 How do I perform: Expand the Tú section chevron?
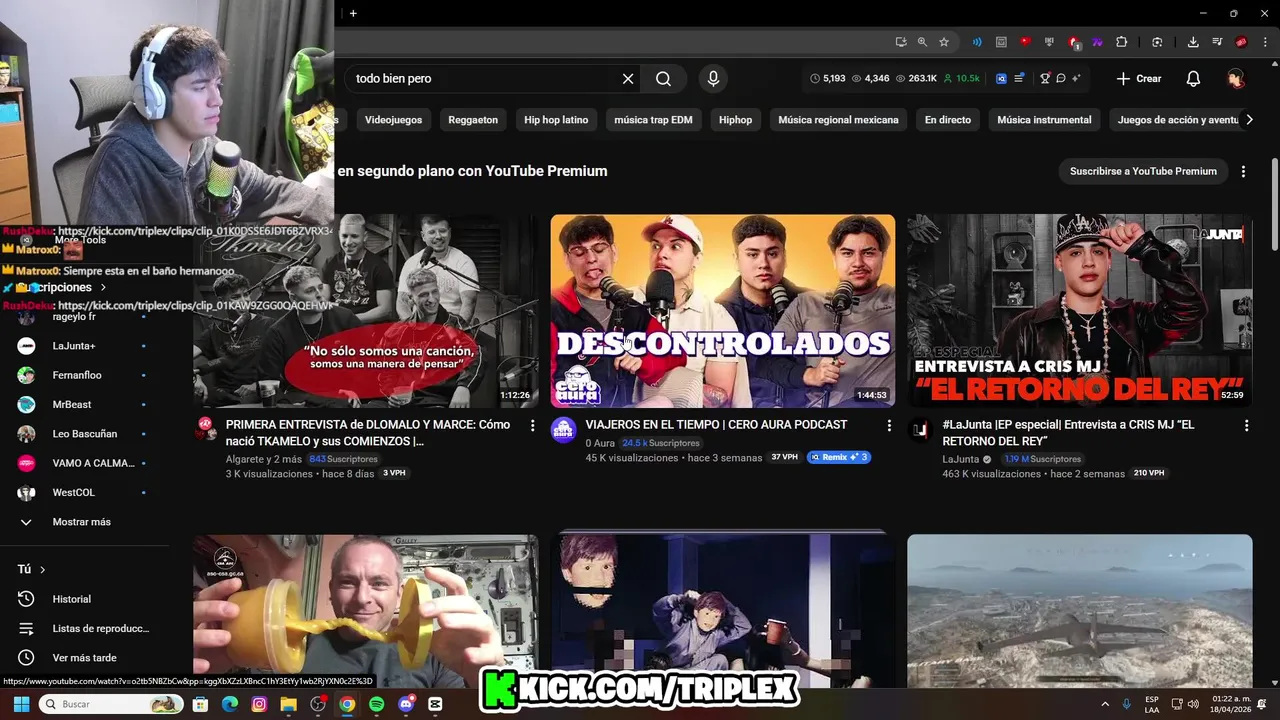[x=42, y=570]
